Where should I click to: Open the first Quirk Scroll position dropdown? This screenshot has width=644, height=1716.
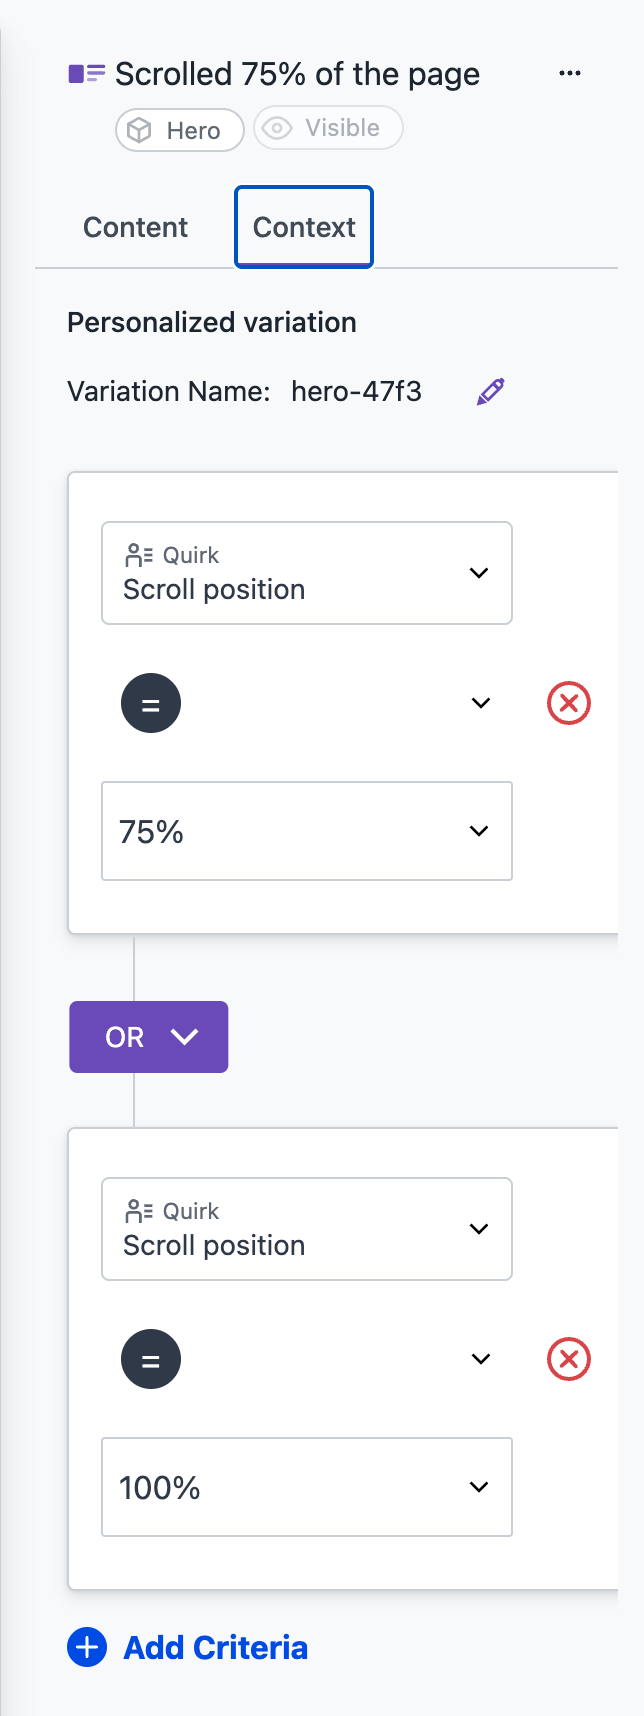[307, 573]
